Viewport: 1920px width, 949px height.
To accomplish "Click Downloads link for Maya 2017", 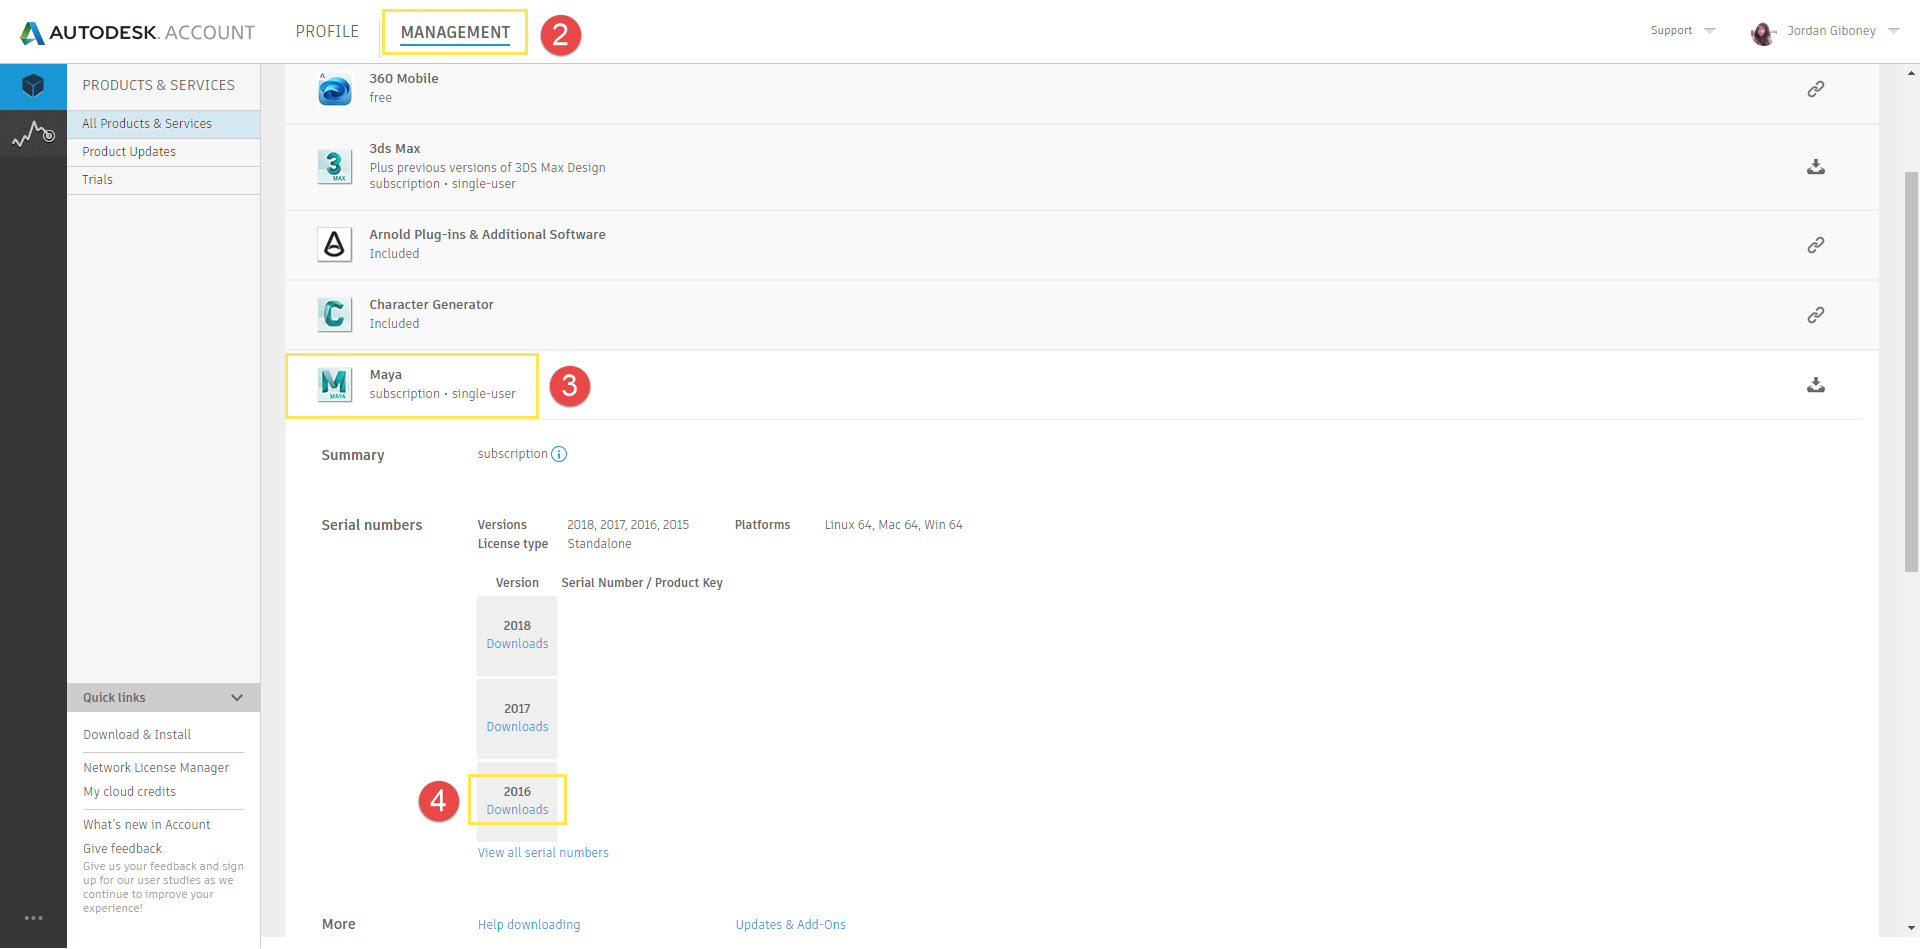I will (x=517, y=727).
